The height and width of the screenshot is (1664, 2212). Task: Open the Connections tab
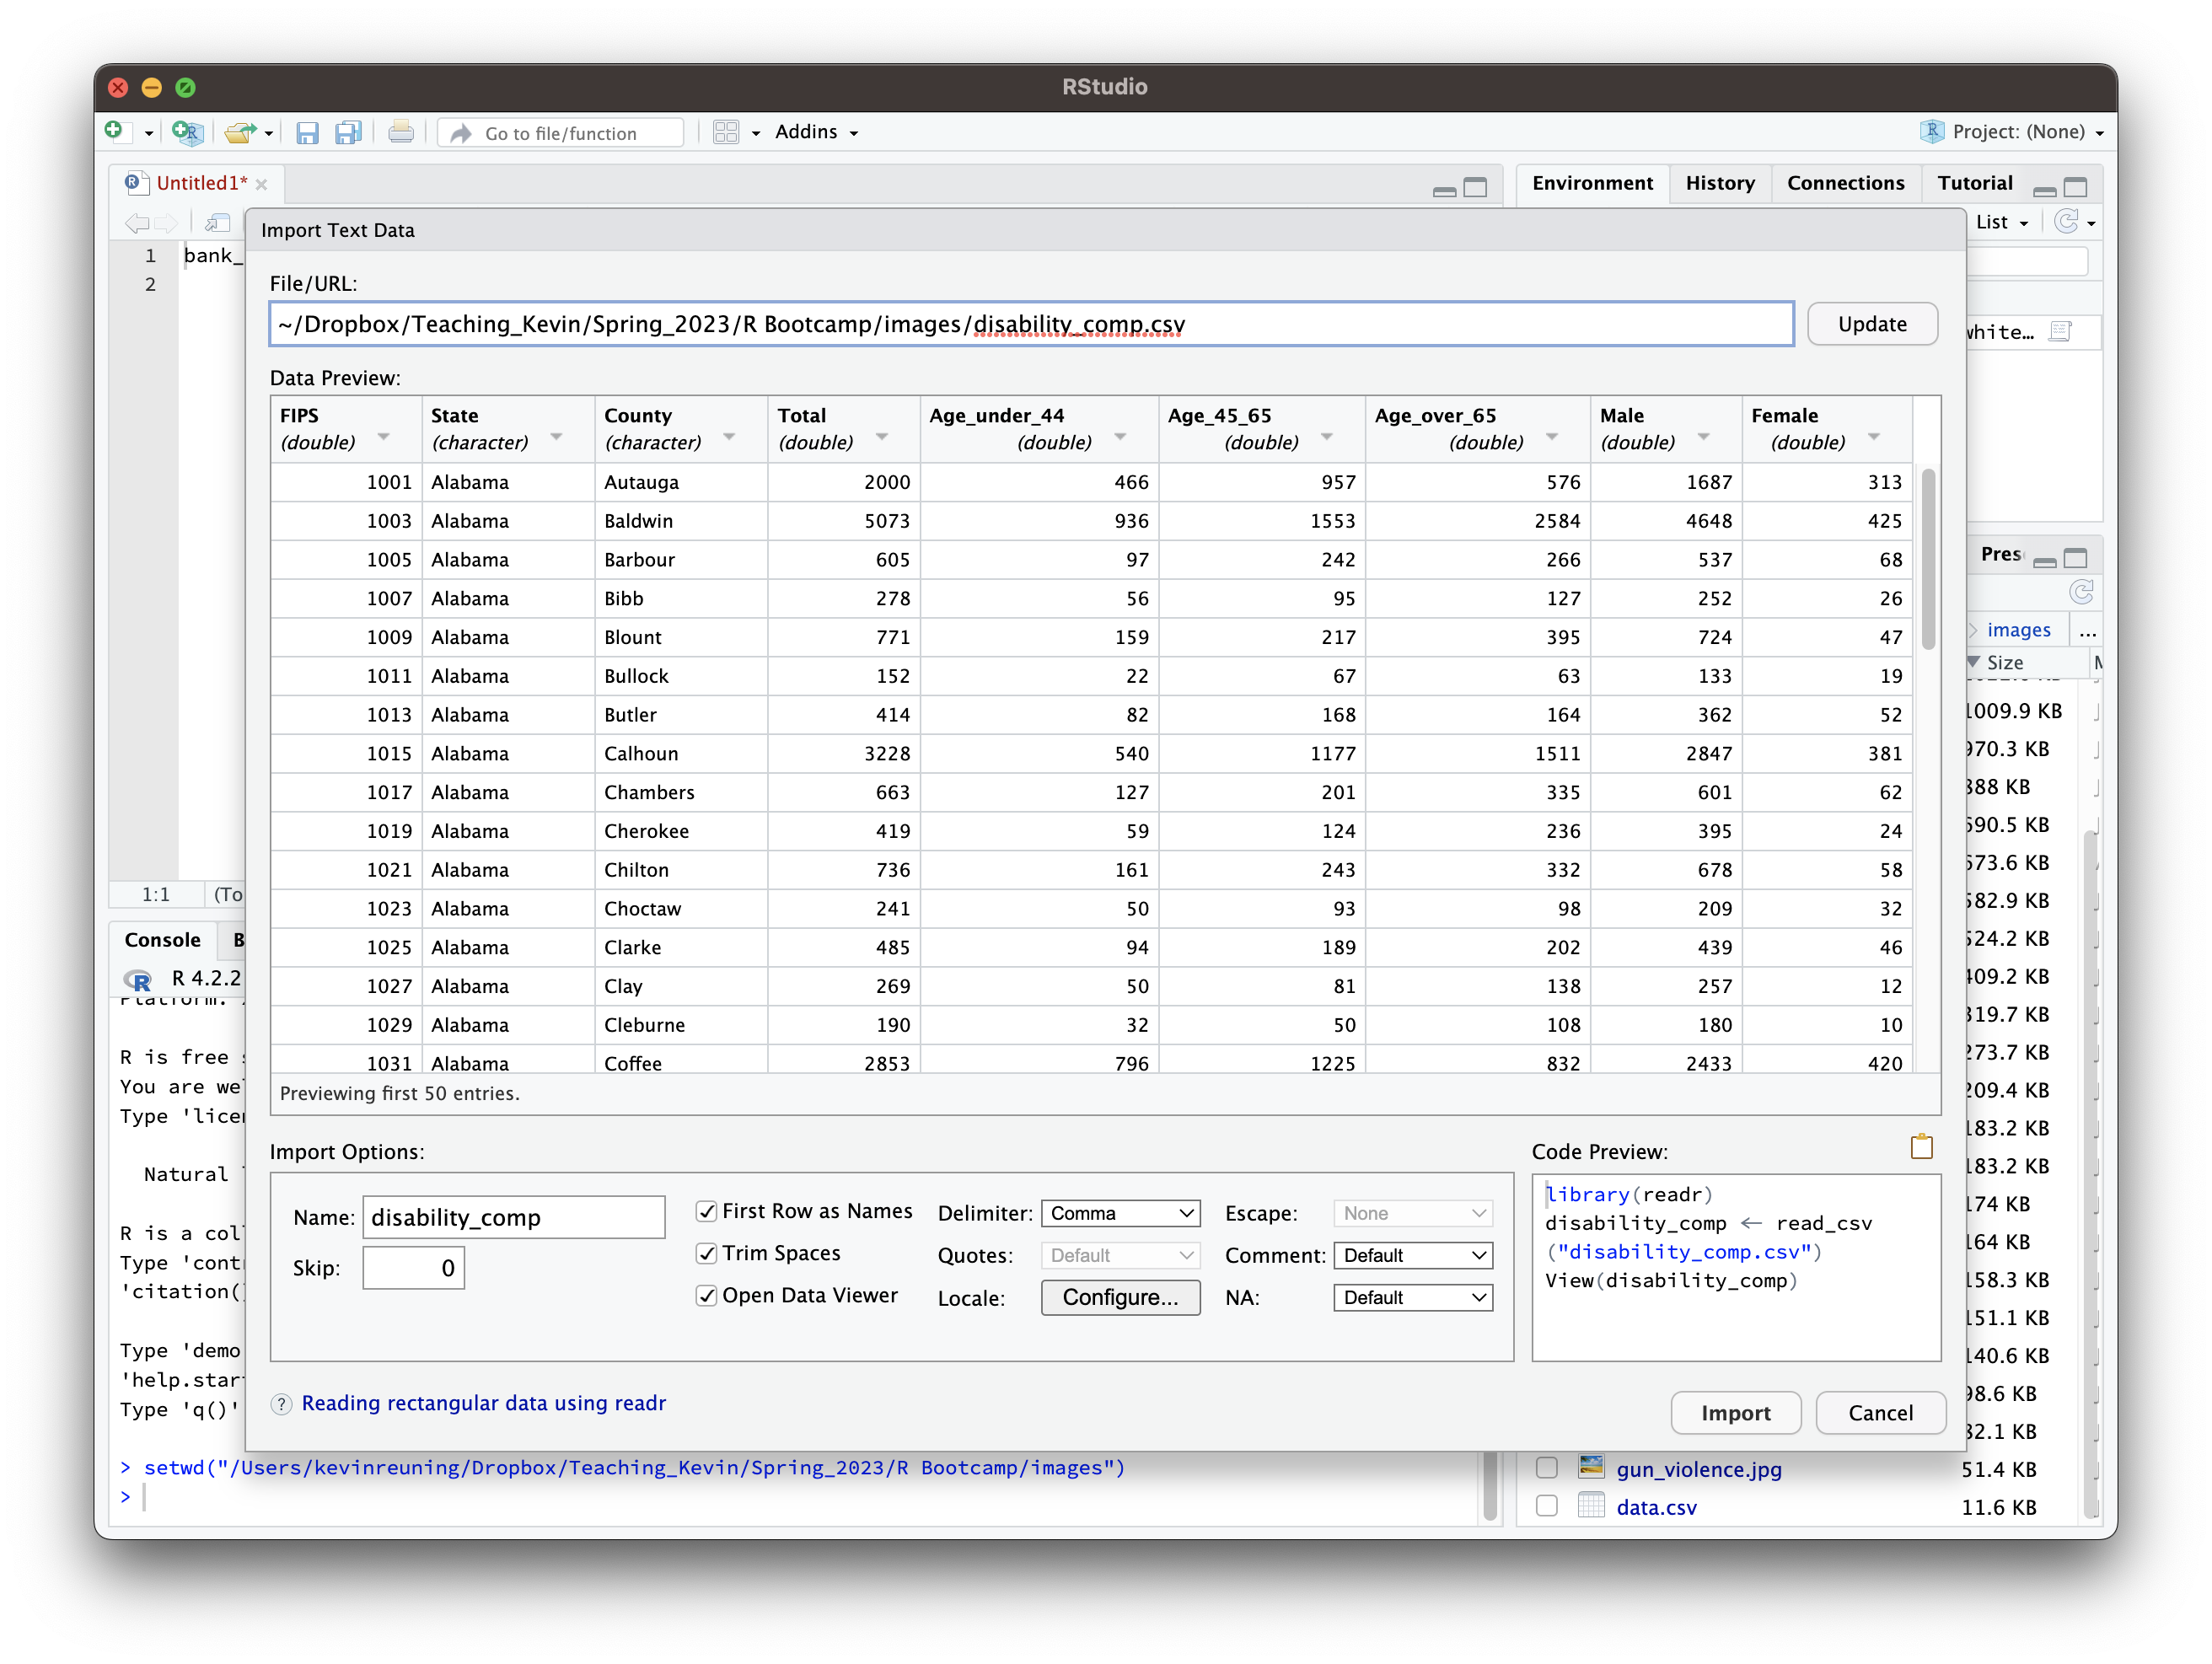(x=1845, y=183)
